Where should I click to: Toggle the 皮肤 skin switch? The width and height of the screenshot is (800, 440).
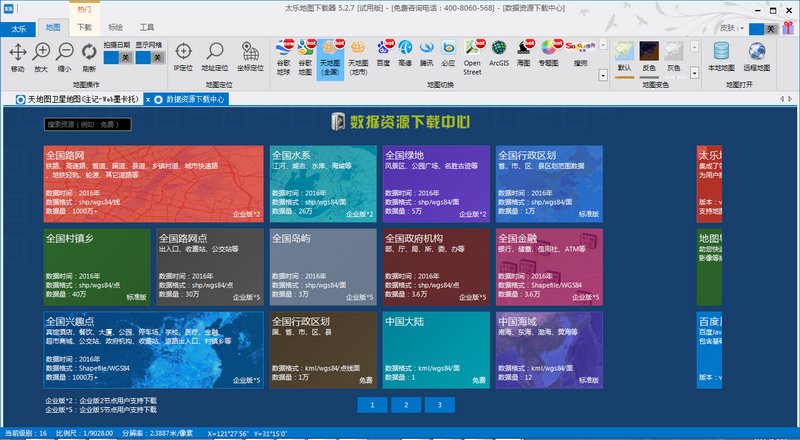coord(763,29)
